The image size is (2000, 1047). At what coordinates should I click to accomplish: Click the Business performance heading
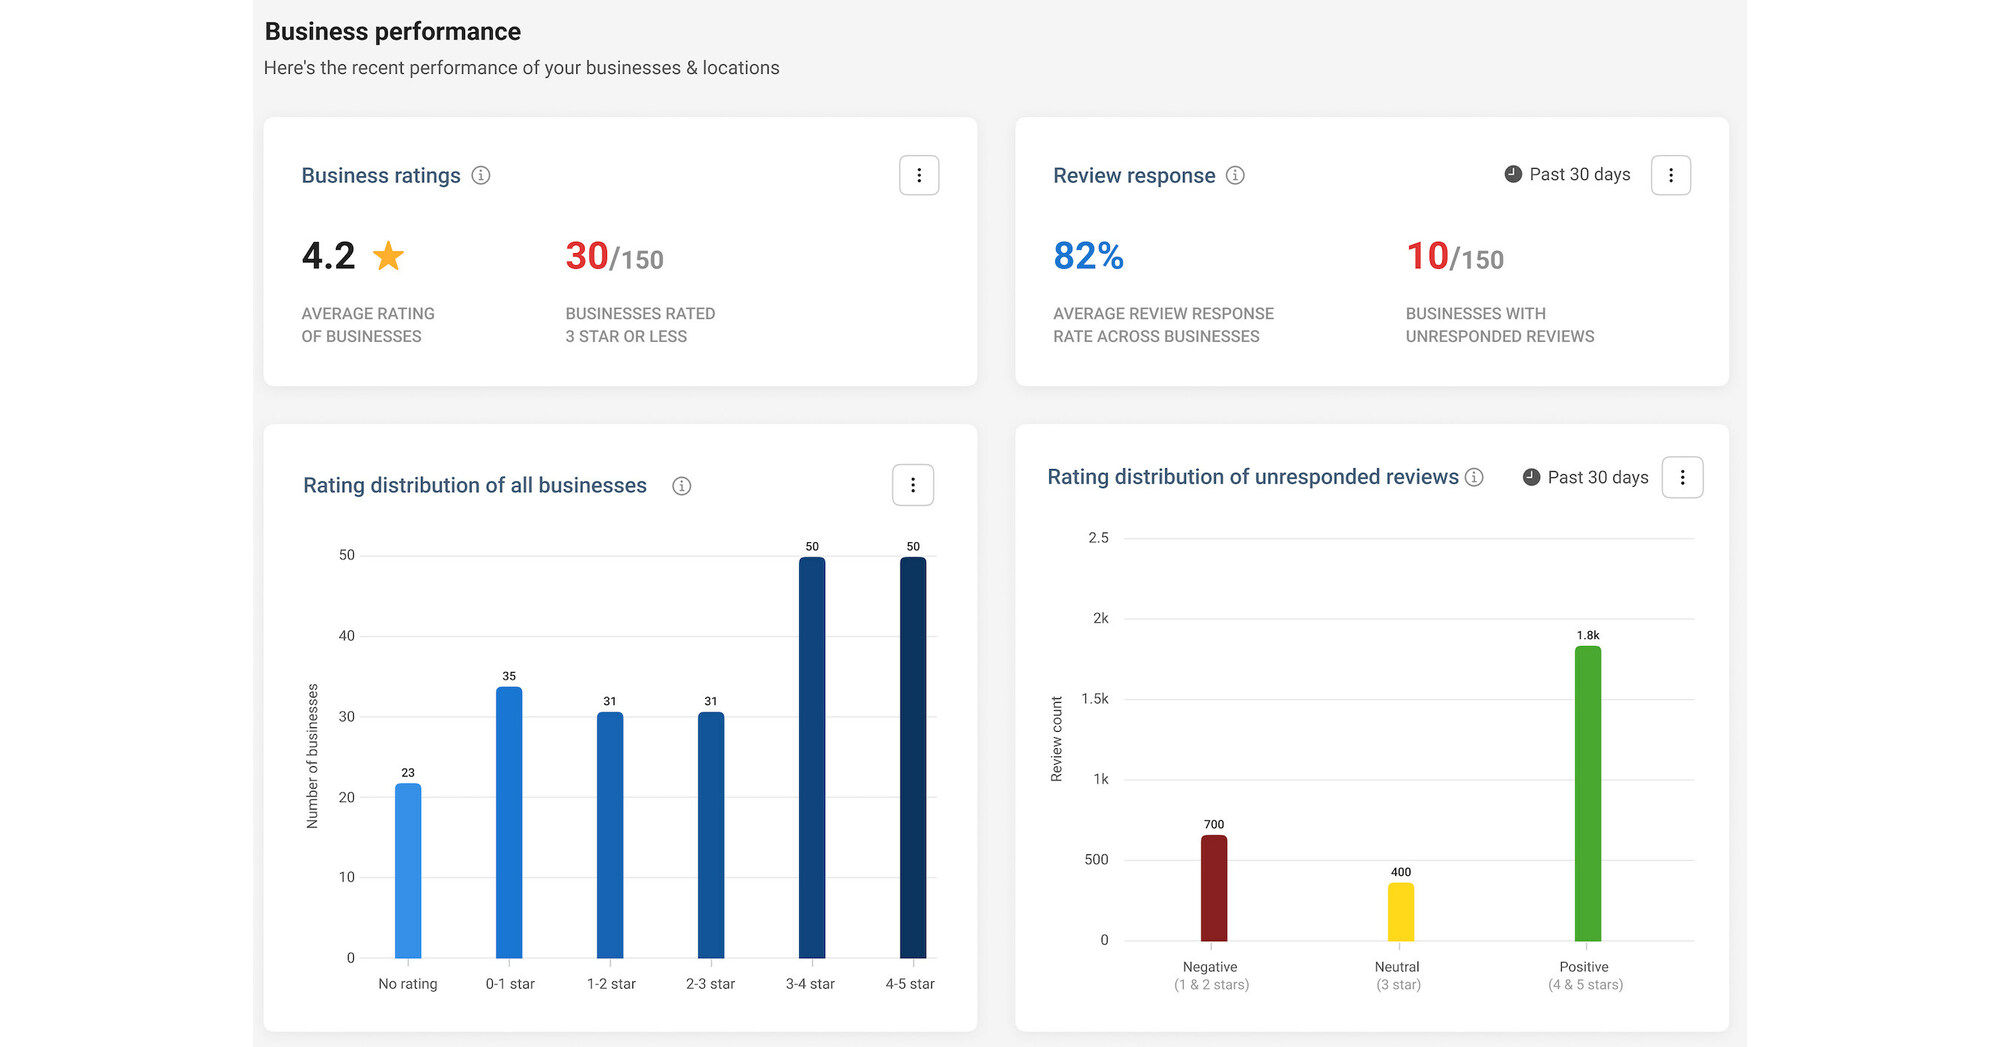tap(392, 32)
